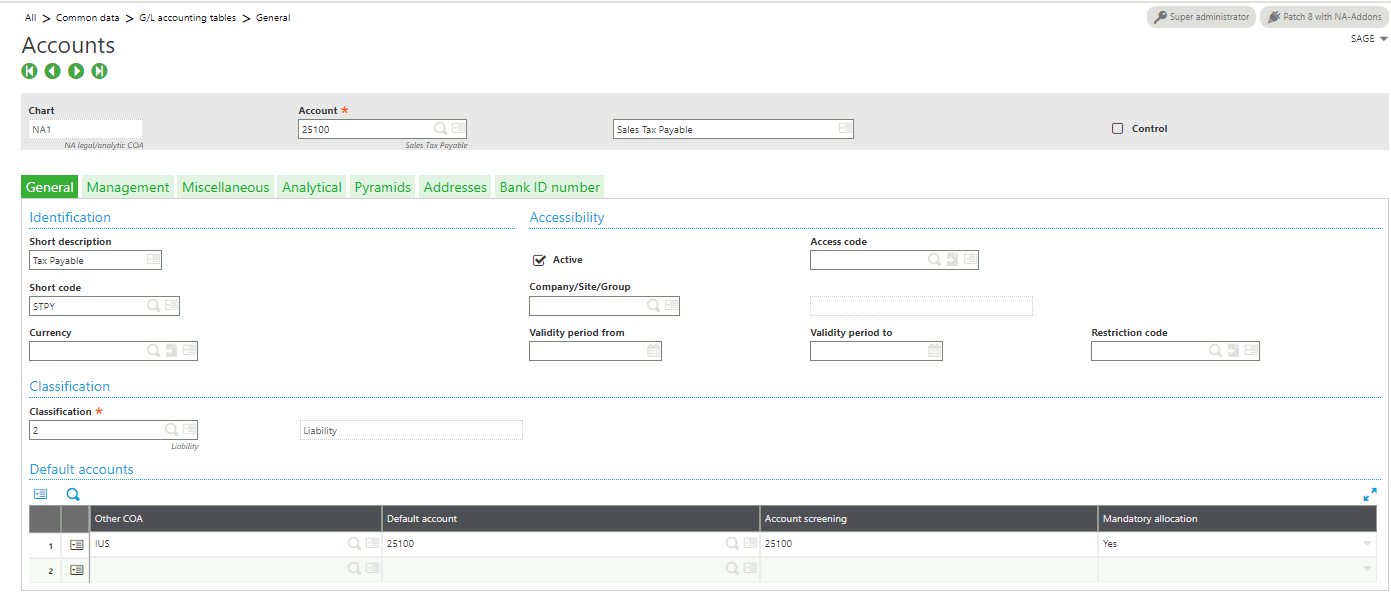This screenshot has height=593, width=1391.
Task: Switch to the Management tab
Action: pos(128,187)
